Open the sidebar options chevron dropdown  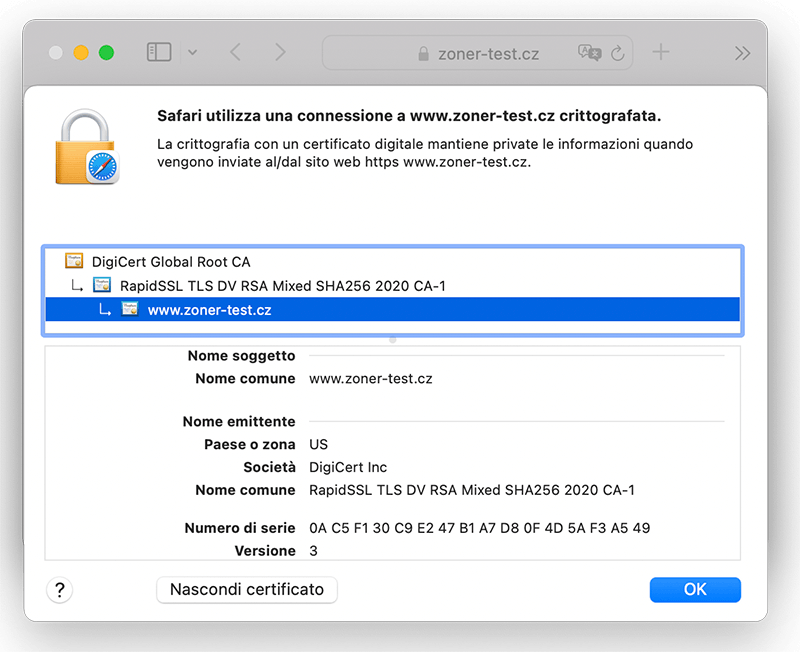192,52
